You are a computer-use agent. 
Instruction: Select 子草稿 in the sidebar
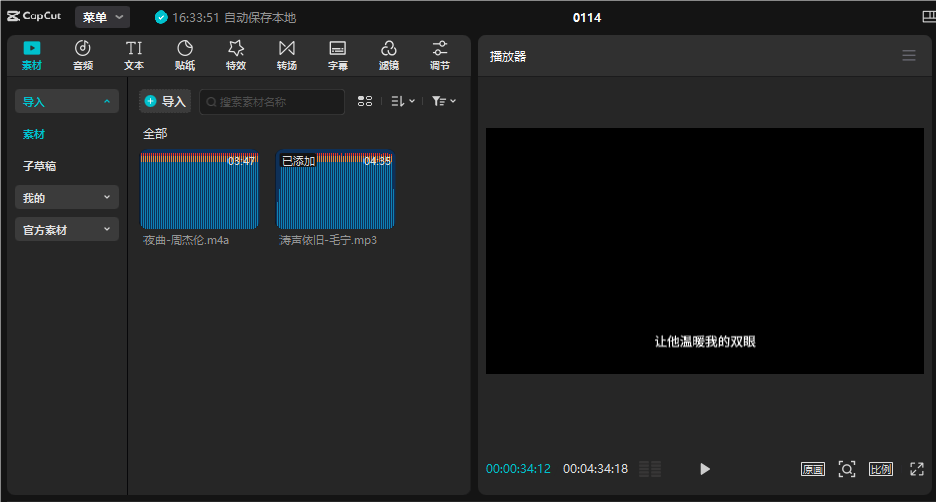tap(39, 166)
